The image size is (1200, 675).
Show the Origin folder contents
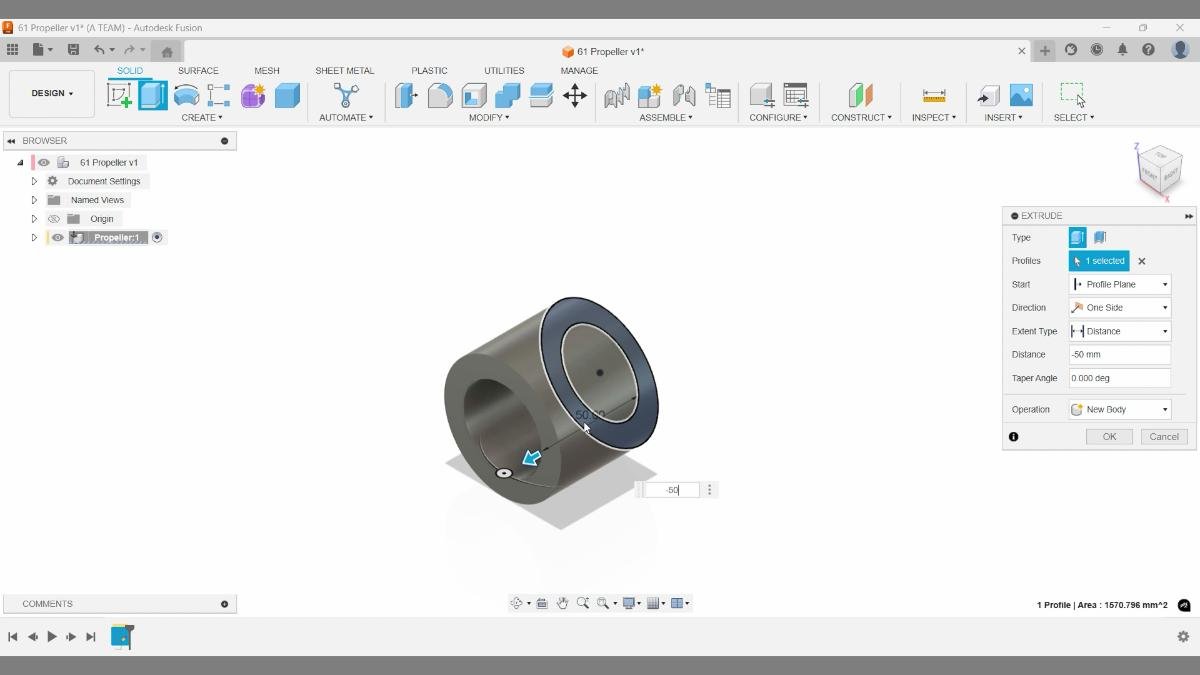34,218
